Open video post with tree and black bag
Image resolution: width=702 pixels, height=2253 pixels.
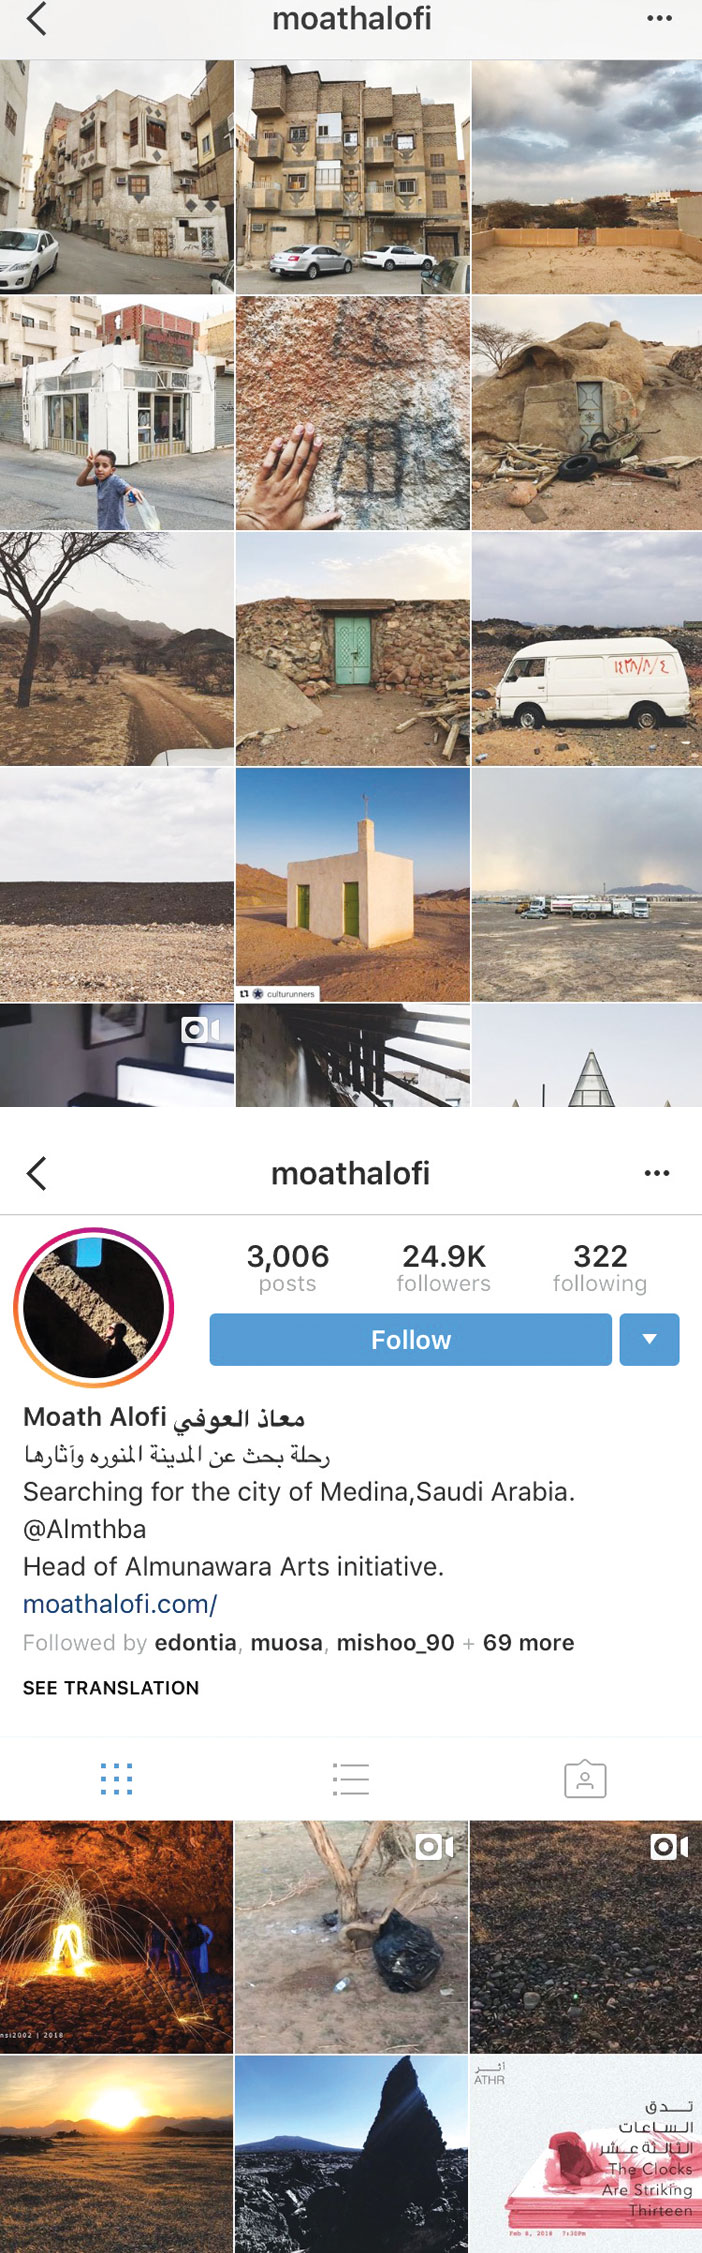tap(351, 1937)
